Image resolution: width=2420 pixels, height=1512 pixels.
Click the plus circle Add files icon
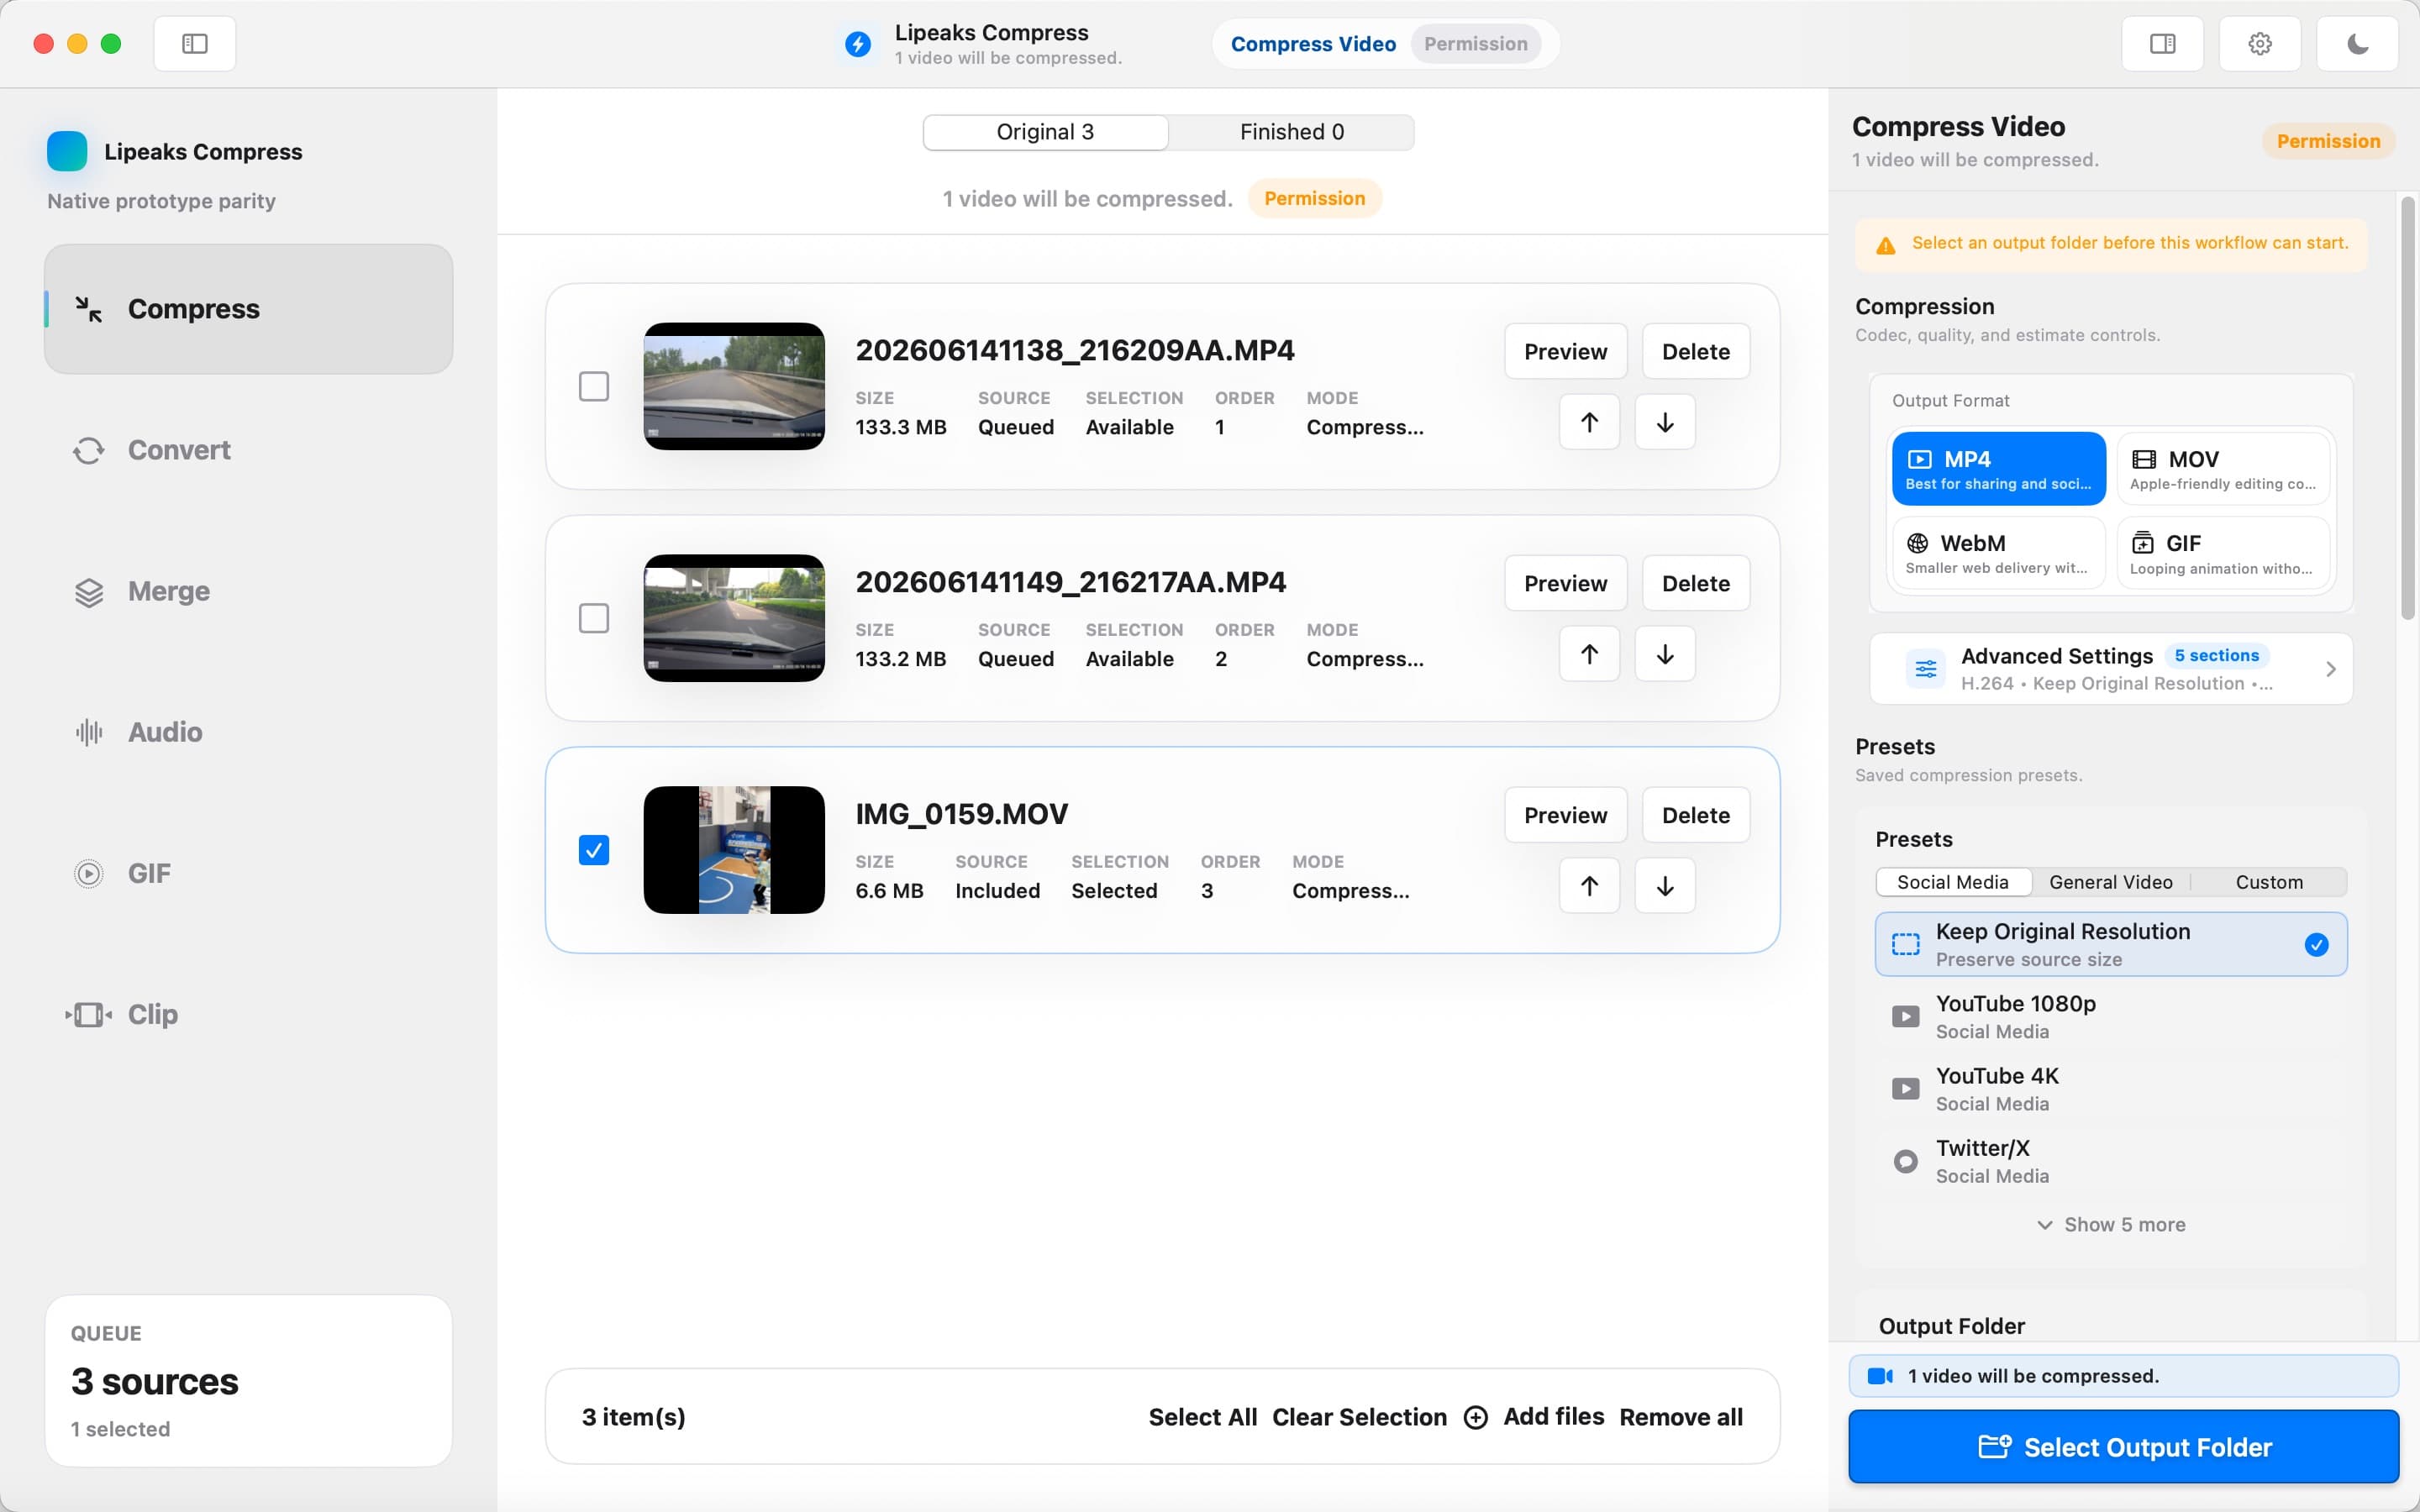coord(1475,1417)
